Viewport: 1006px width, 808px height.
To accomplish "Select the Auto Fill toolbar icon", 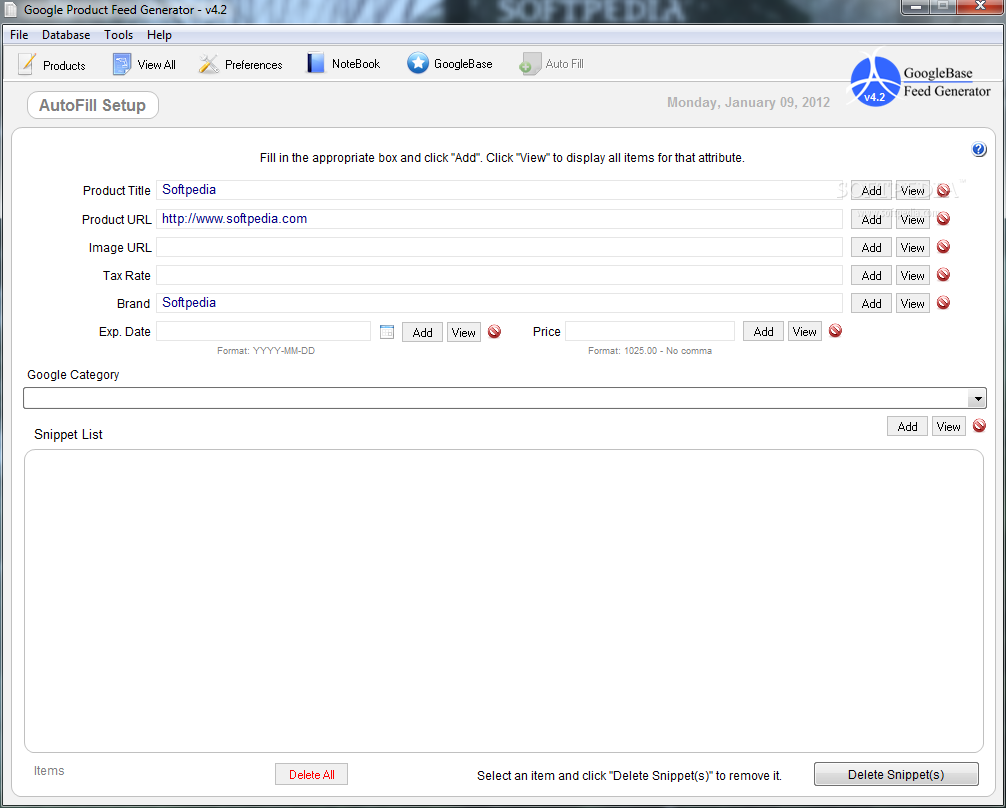I will (x=530, y=64).
